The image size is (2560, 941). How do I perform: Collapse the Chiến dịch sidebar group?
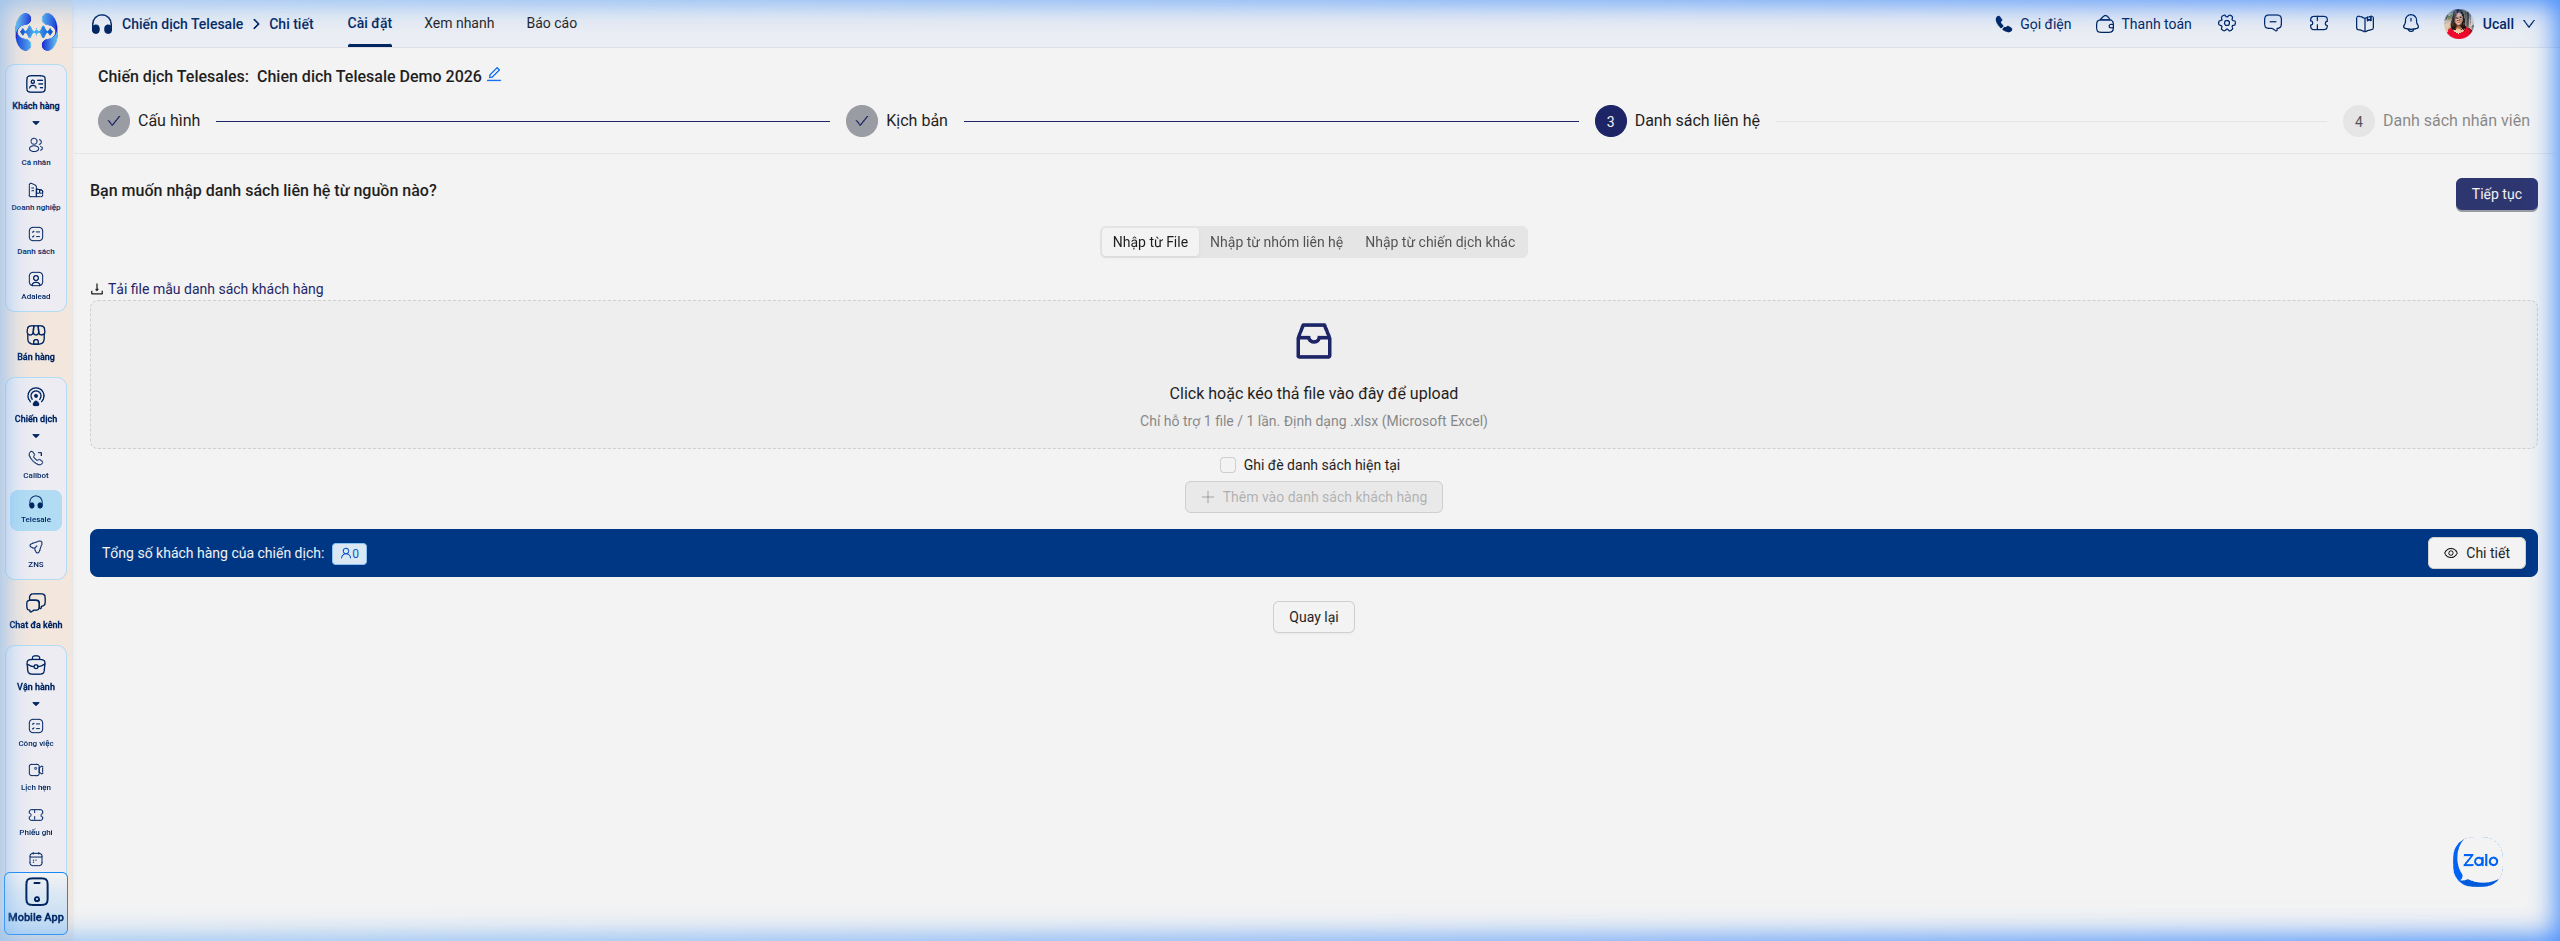click(36, 437)
